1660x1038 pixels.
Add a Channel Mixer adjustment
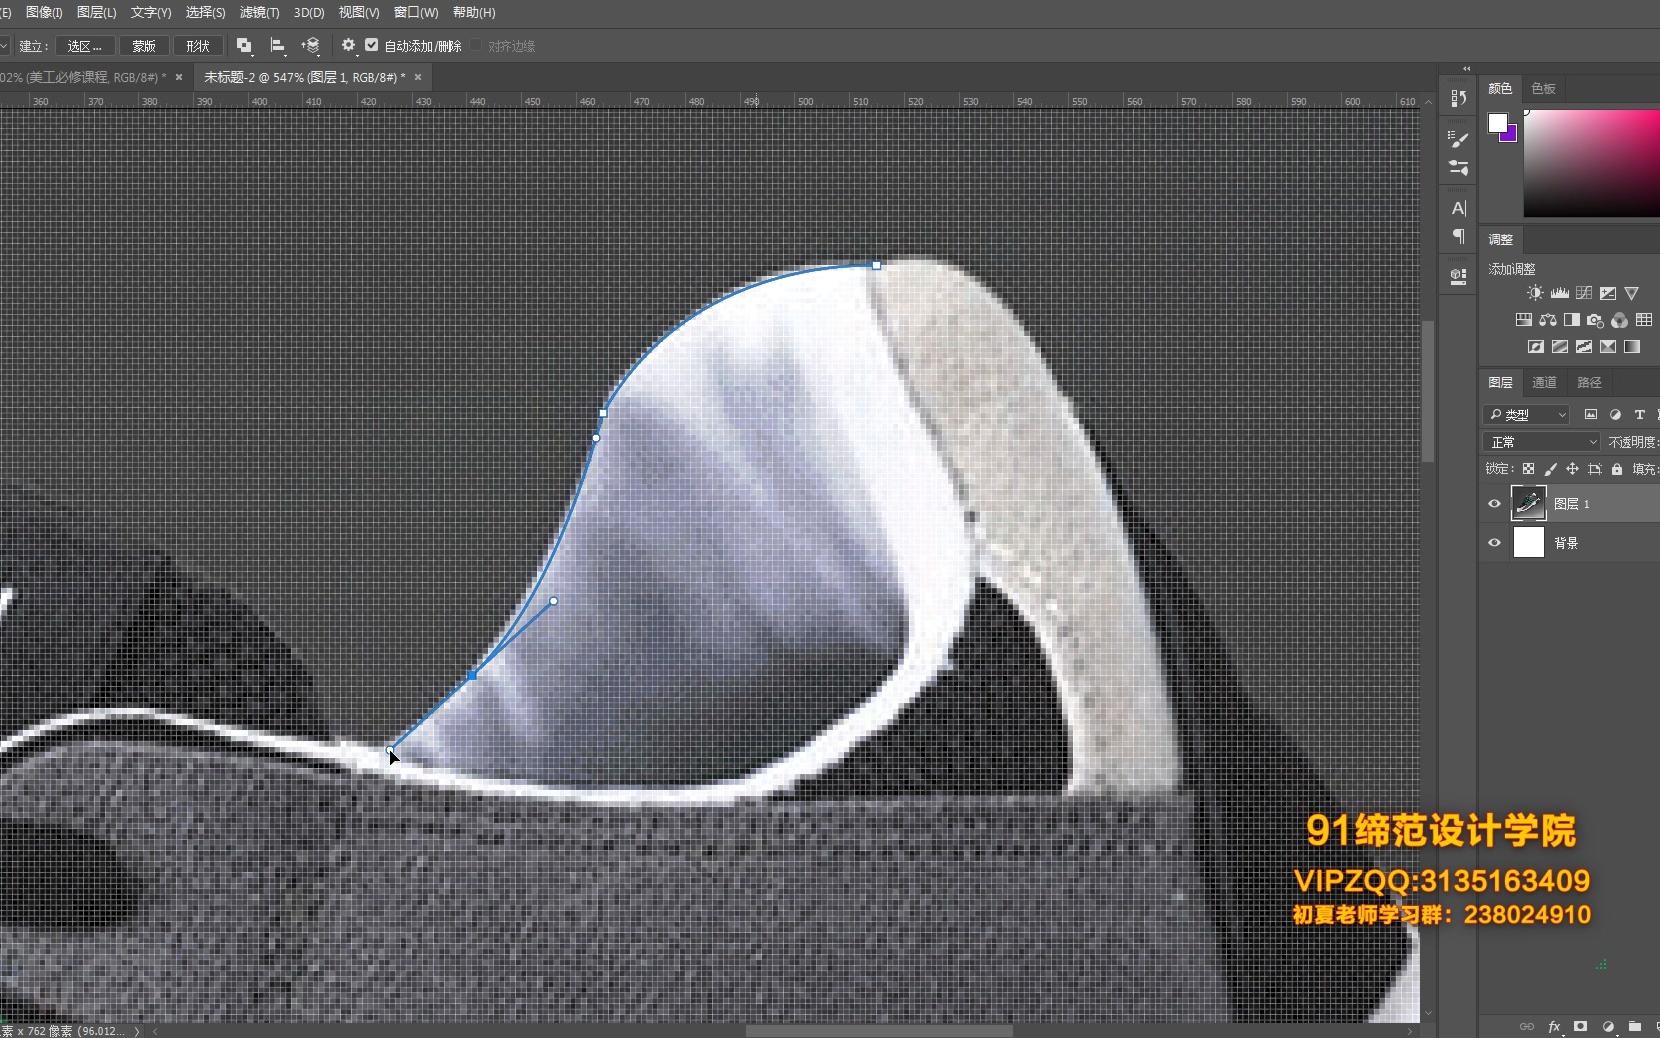1620,320
